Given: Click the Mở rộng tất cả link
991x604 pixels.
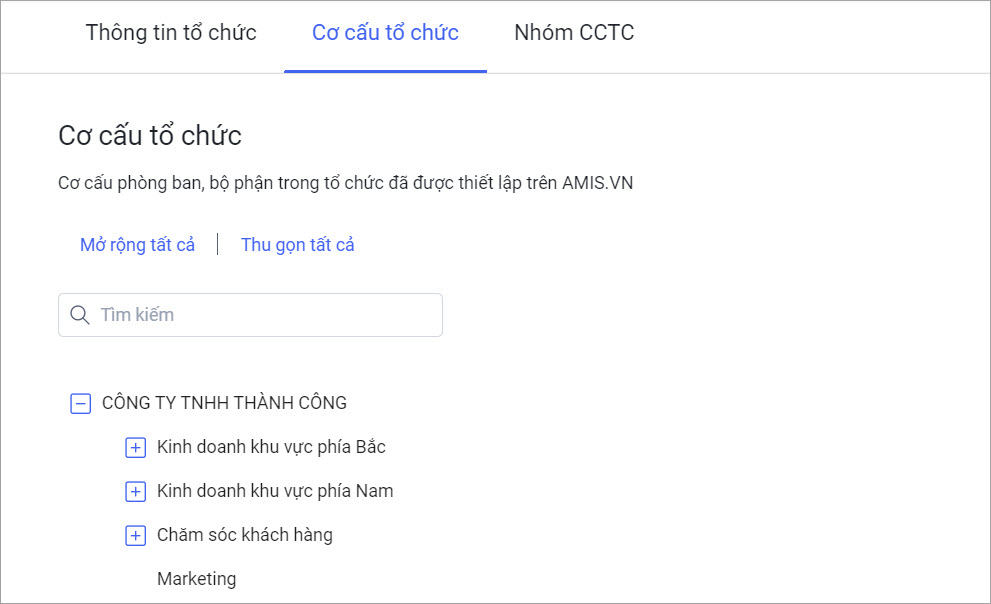Looking at the screenshot, I should [x=137, y=245].
